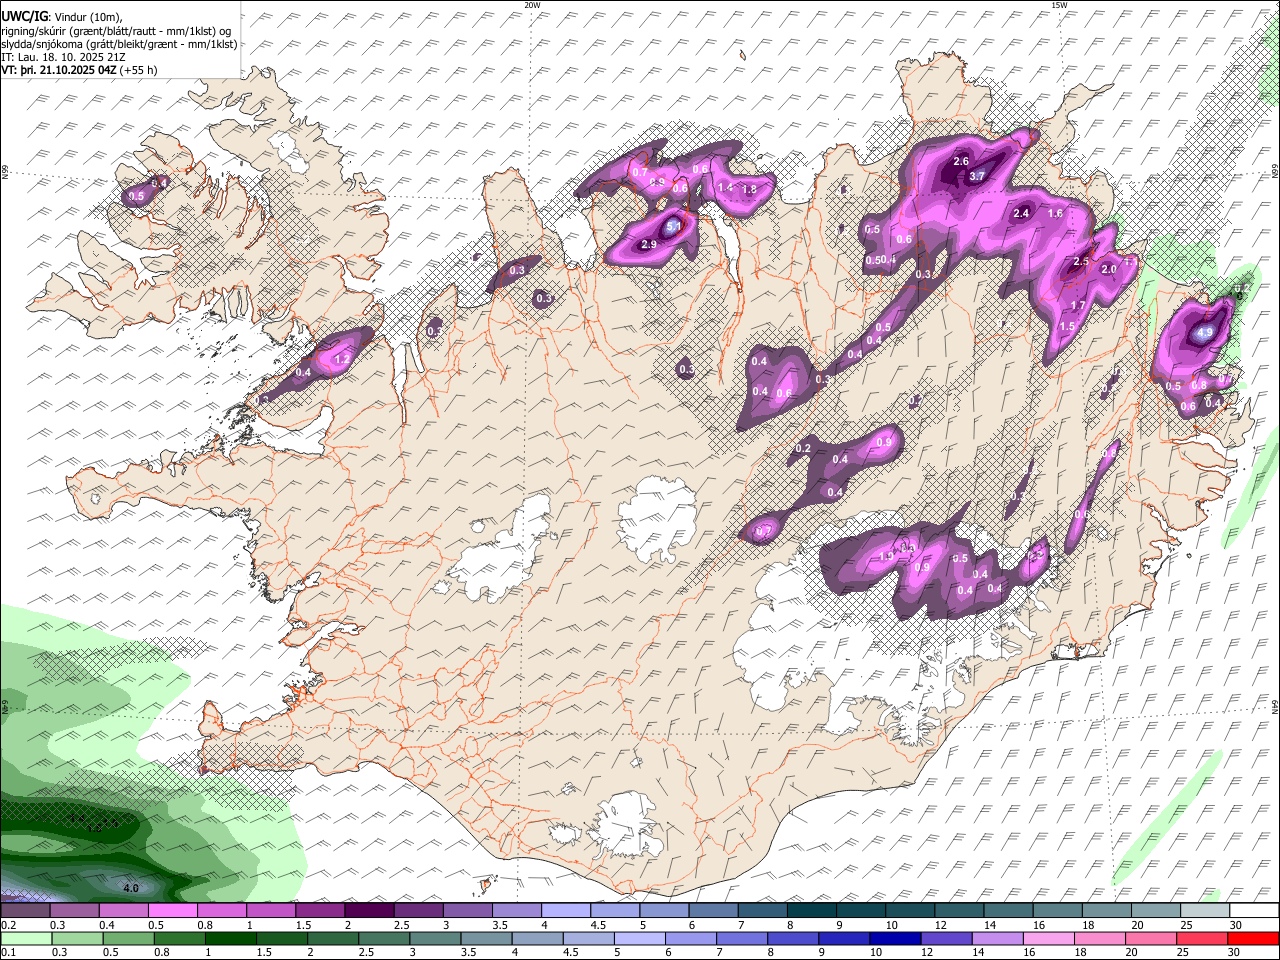Select the lavender top-scale swatch between 4 and 4.5
The image size is (1280, 960).
(564, 910)
